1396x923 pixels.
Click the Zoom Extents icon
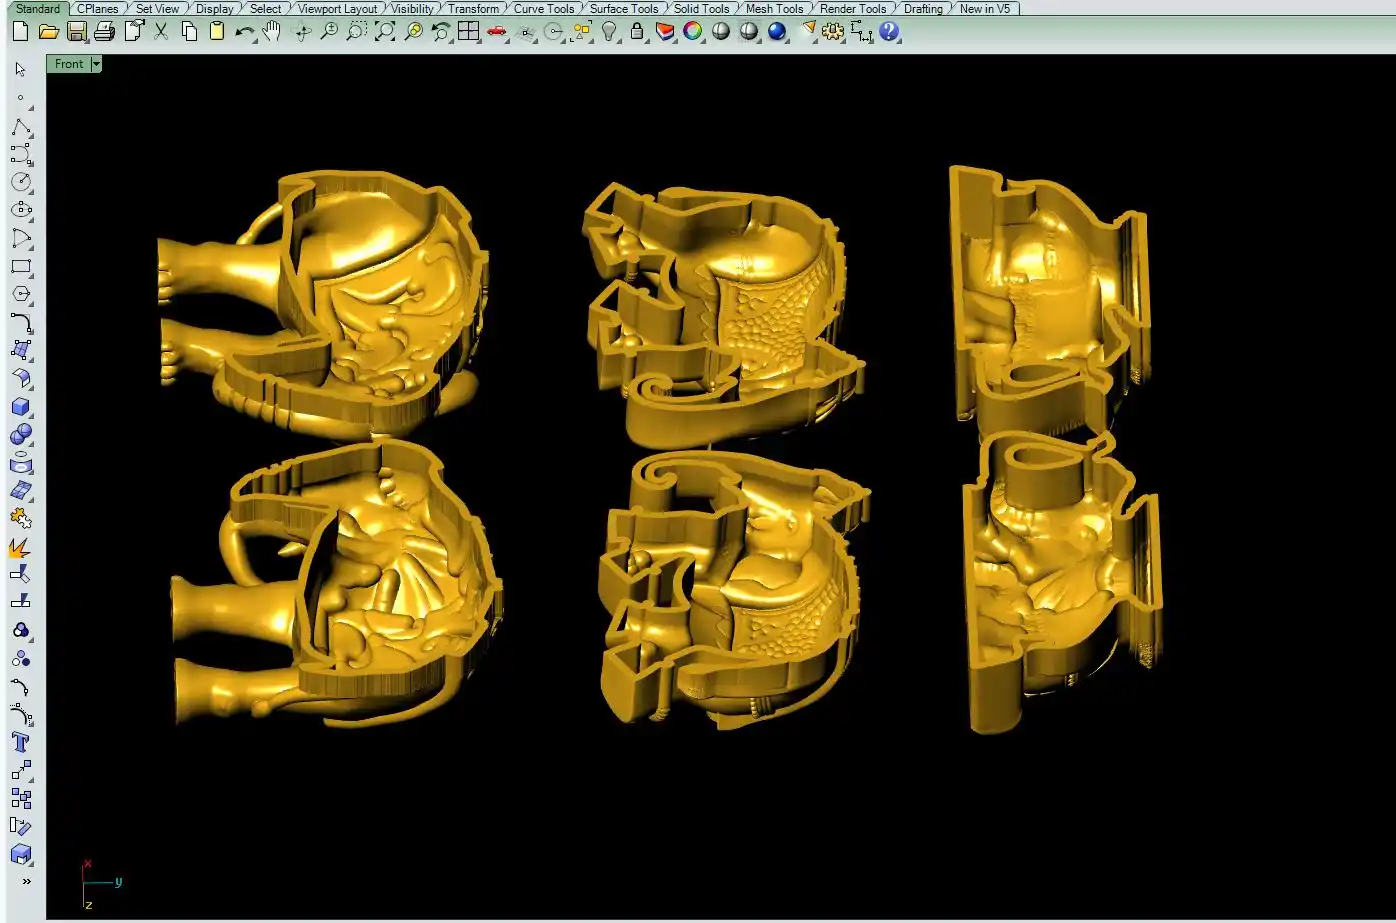384,32
